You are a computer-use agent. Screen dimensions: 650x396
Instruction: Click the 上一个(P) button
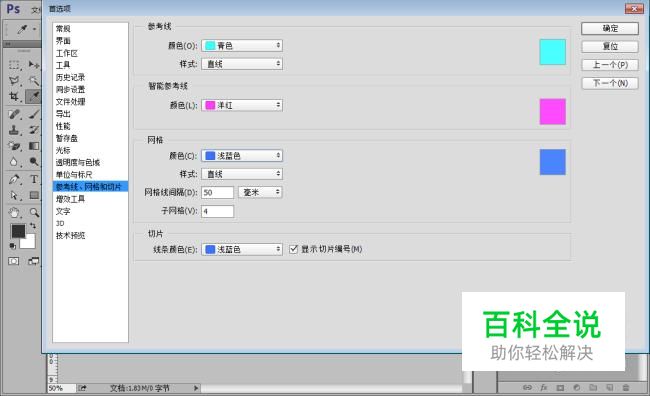pos(610,65)
